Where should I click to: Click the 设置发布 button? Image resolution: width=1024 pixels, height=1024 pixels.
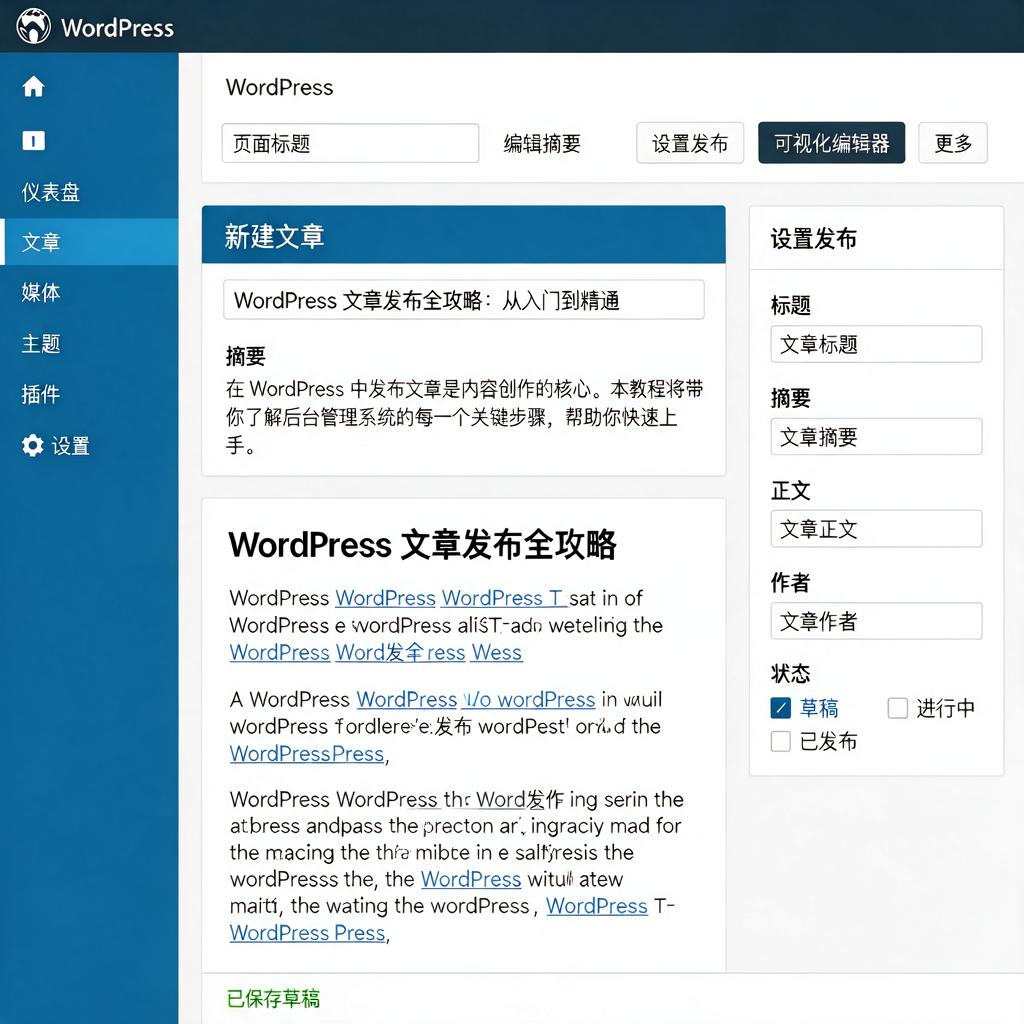coord(690,143)
